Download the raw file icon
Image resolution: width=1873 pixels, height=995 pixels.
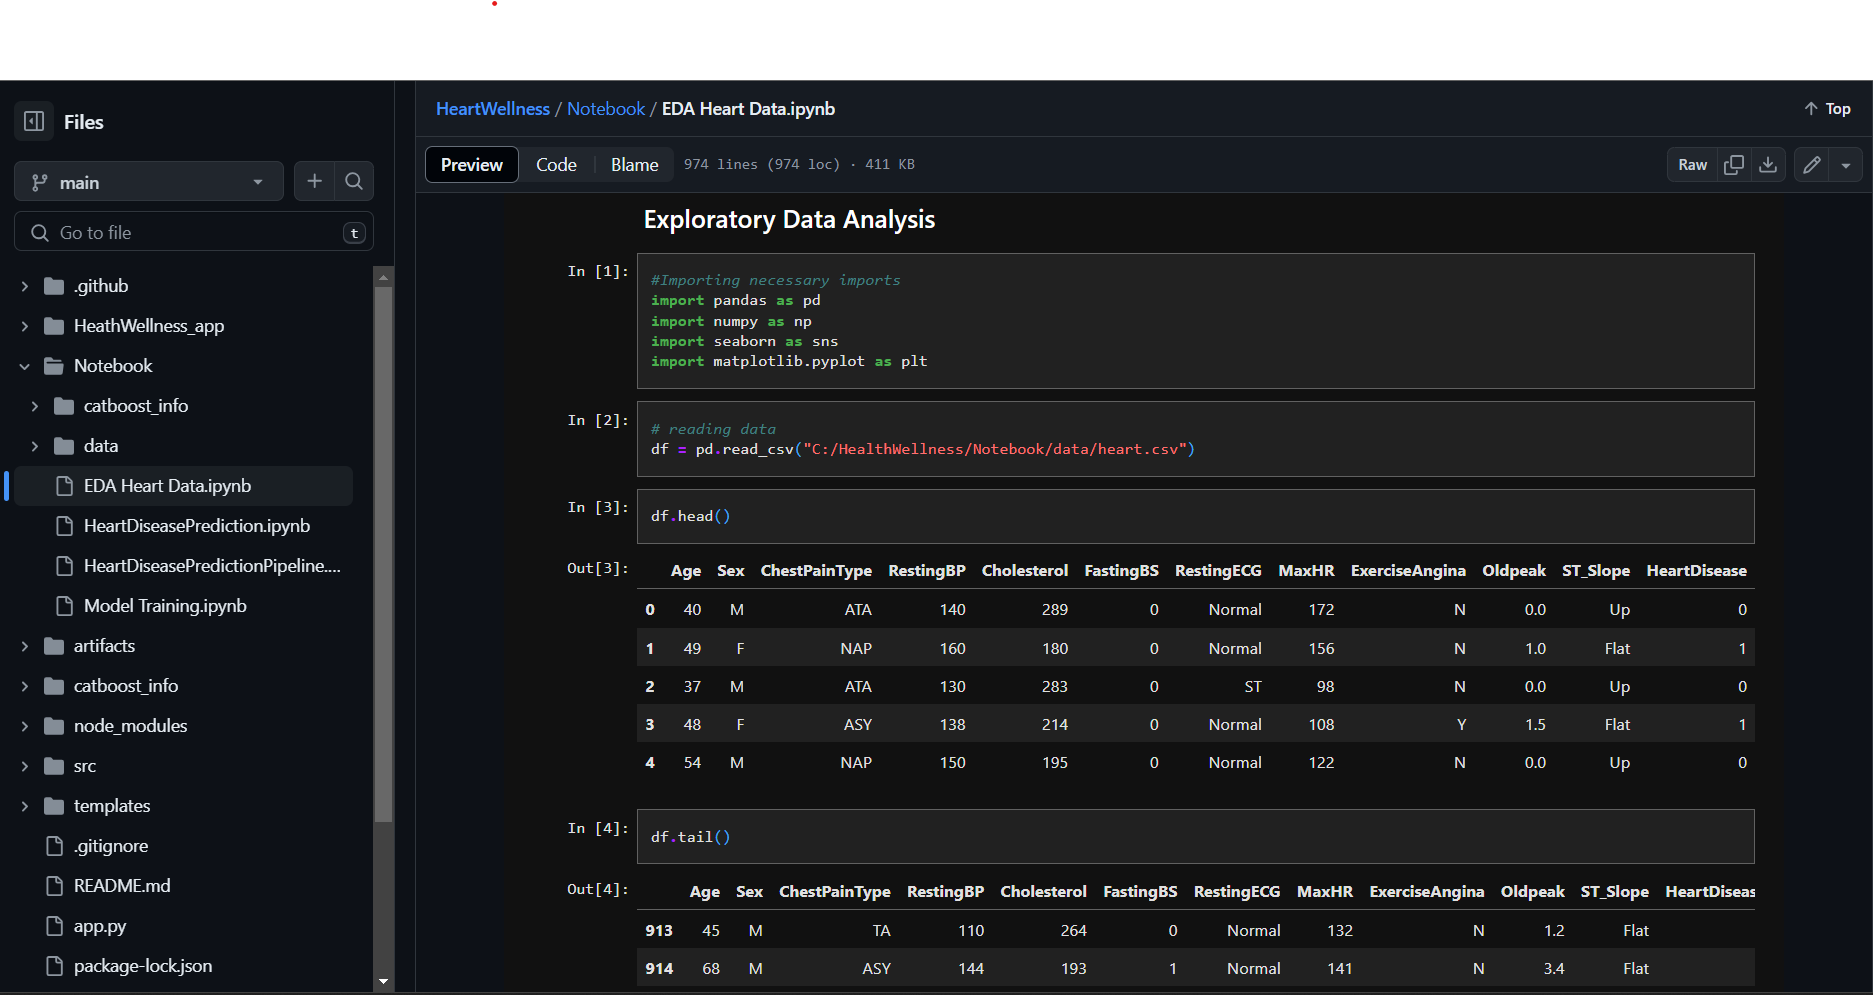coord(1768,165)
